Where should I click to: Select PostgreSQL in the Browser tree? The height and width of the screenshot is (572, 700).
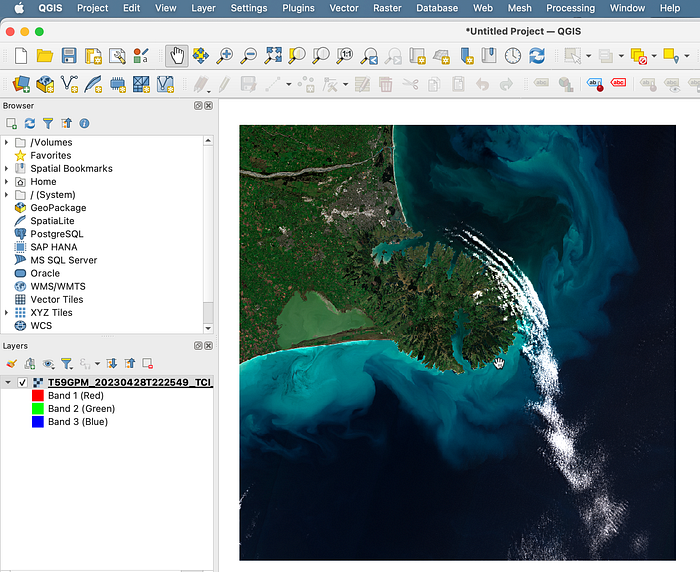tap(56, 234)
